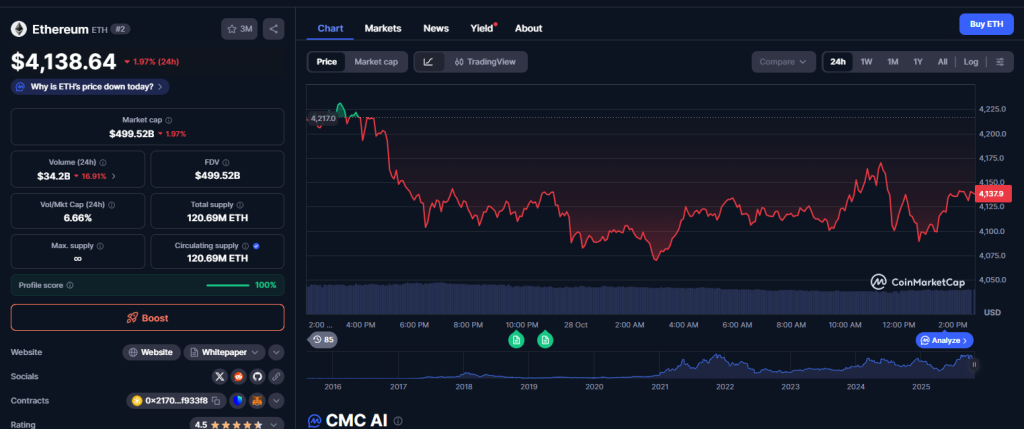Switch to TradingView chart mode
This screenshot has width=1024, height=429.
click(x=484, y=62)
